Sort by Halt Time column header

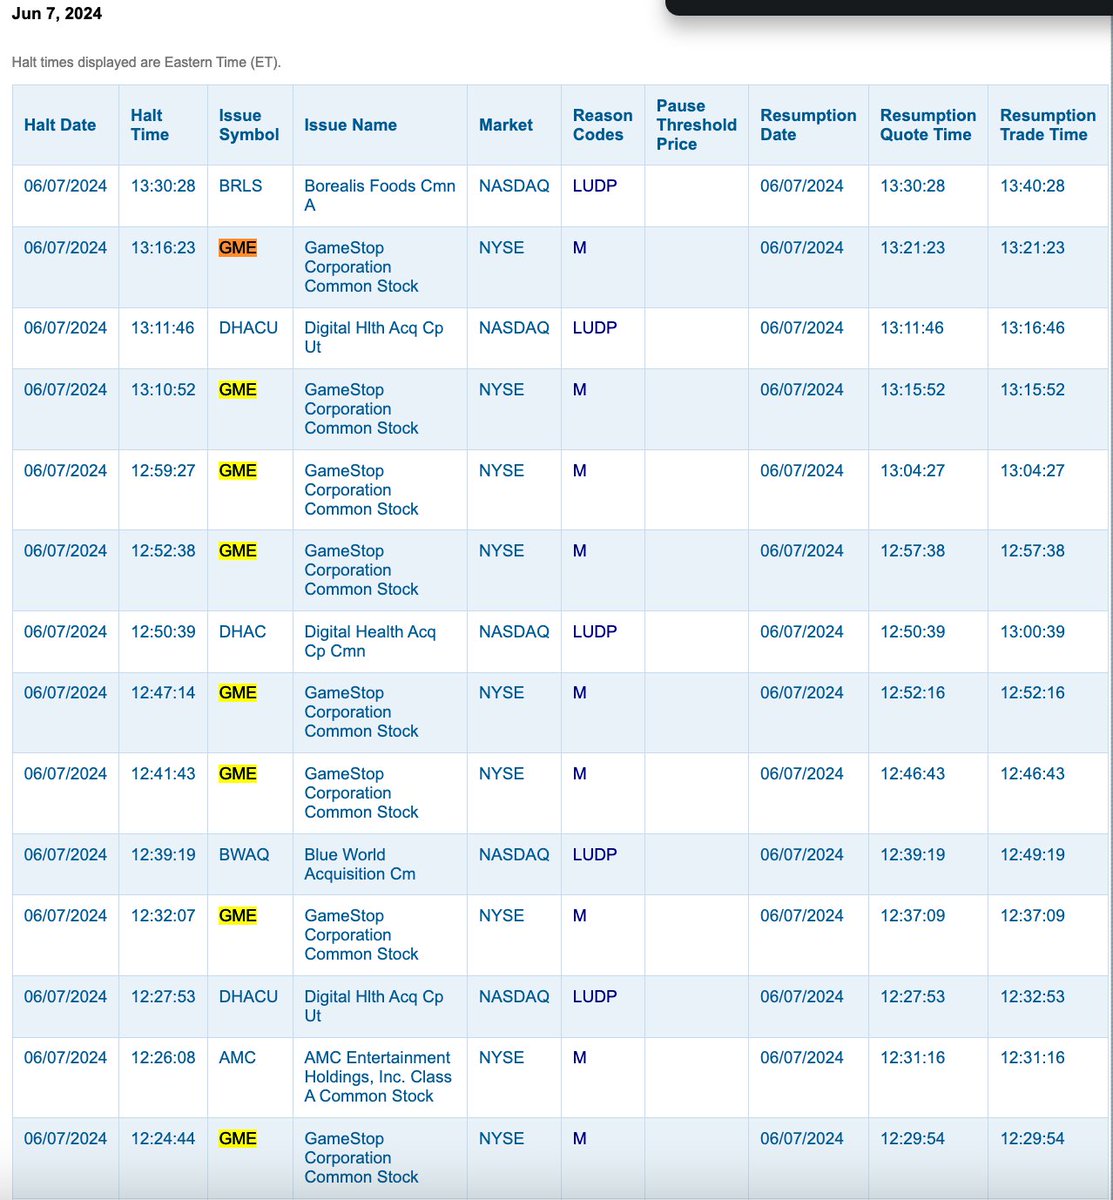[x=150, y=125]
